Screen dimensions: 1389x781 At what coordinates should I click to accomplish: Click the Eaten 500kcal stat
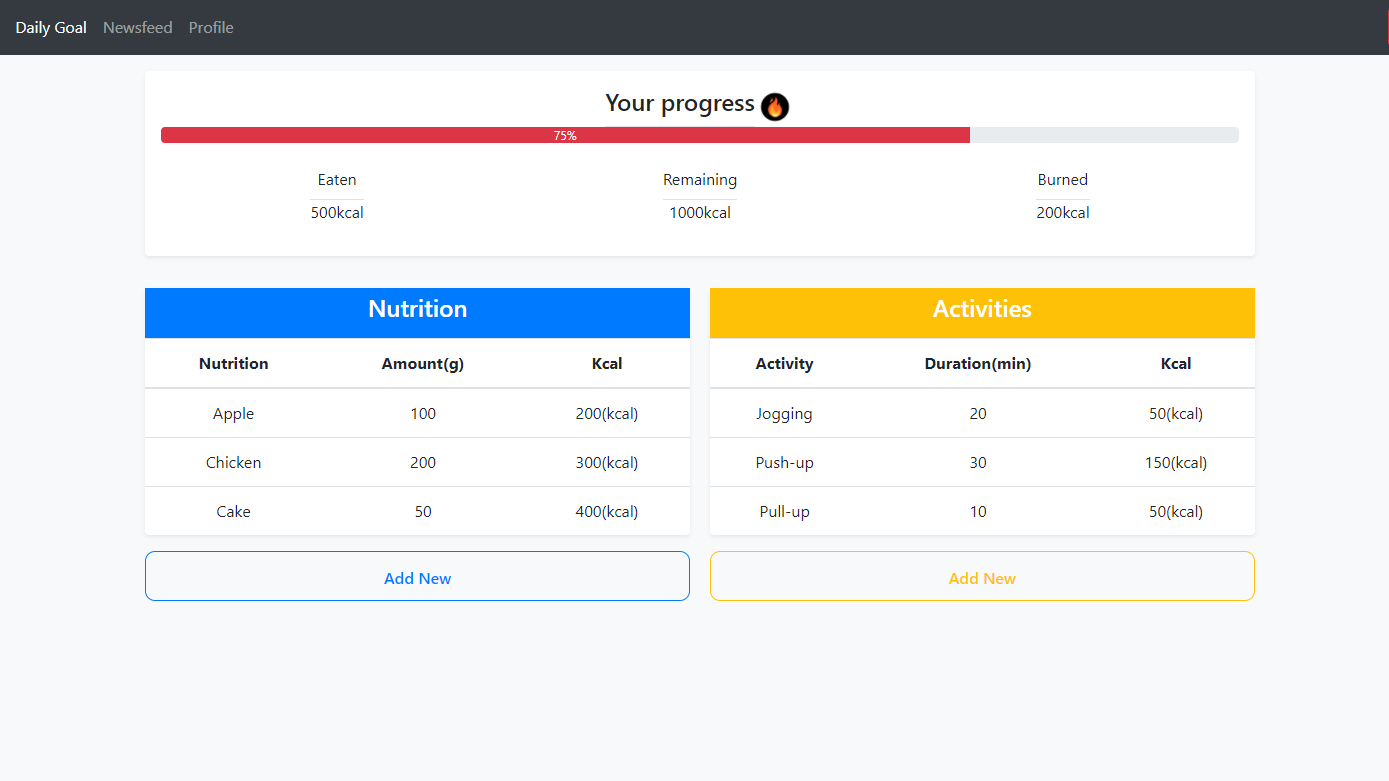pos(337,196)
